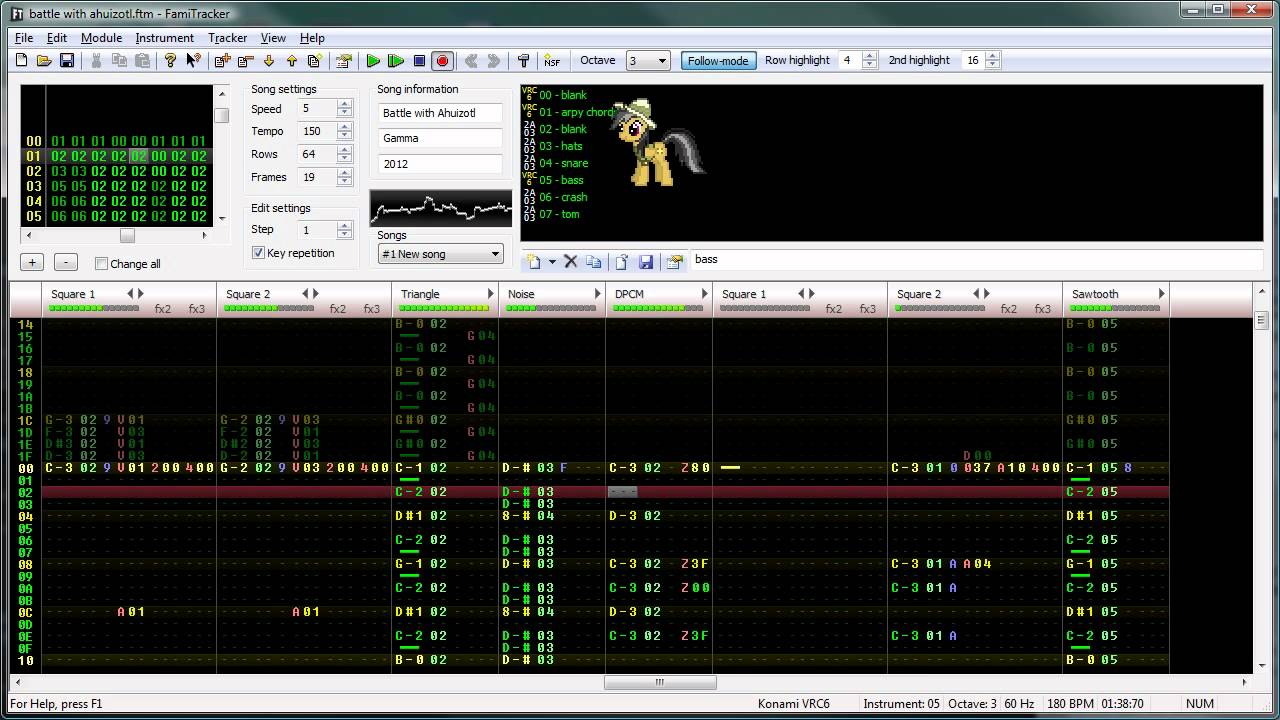The image size is (1280, 720).
Task: Click the author field 'Gamma'
Action: pos(440,138)
